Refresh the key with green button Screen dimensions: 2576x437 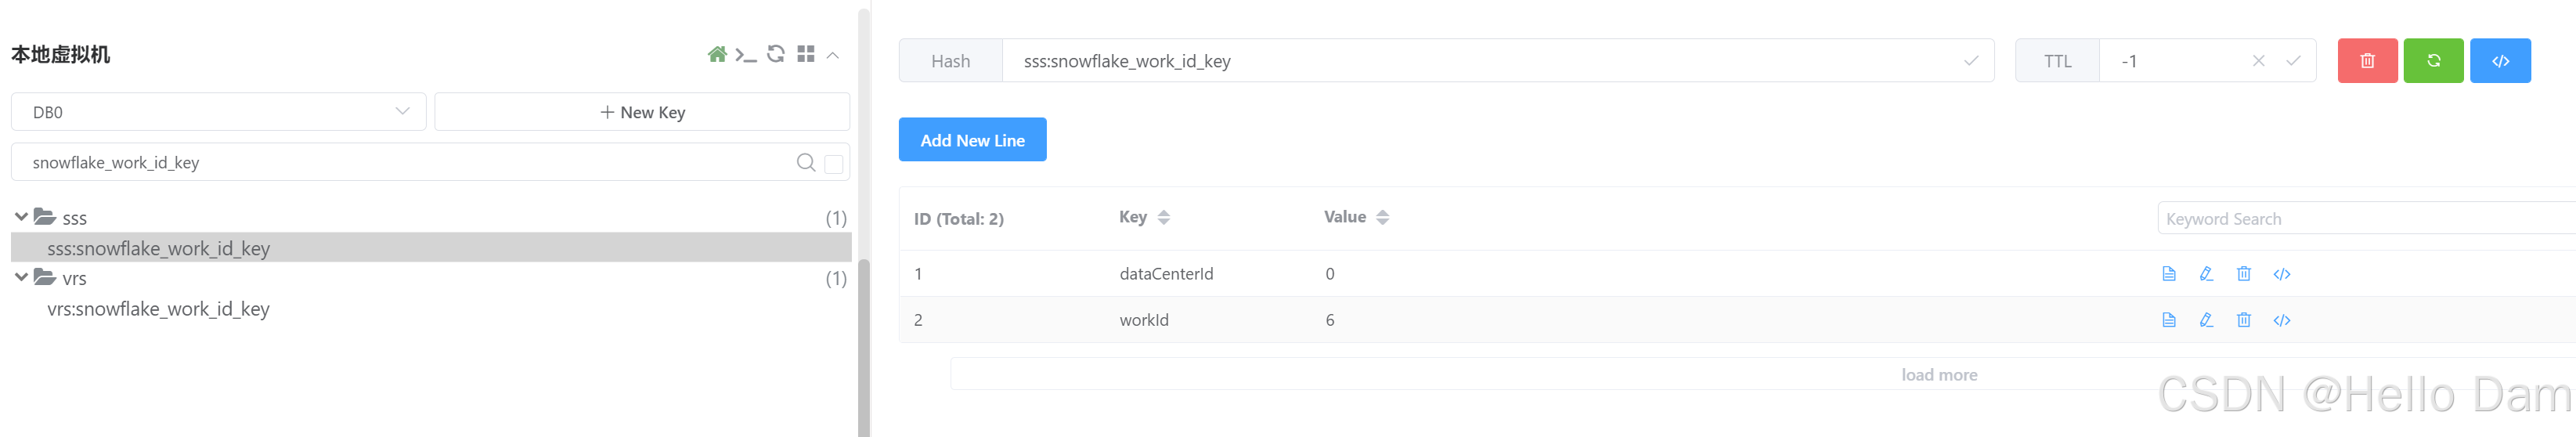pos(2433,61)
